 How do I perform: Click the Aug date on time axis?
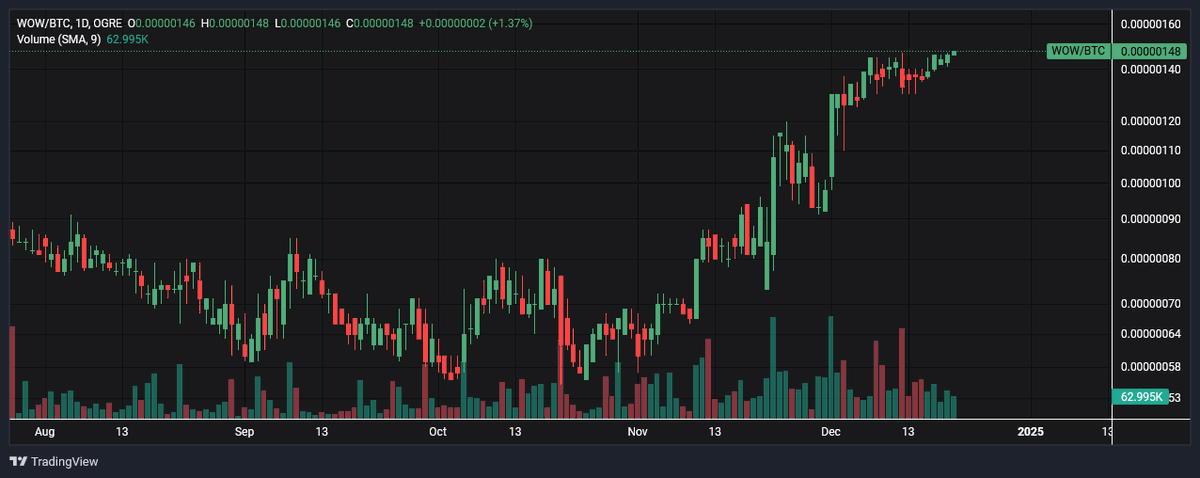pyautogui.click(x=45, y=432)
